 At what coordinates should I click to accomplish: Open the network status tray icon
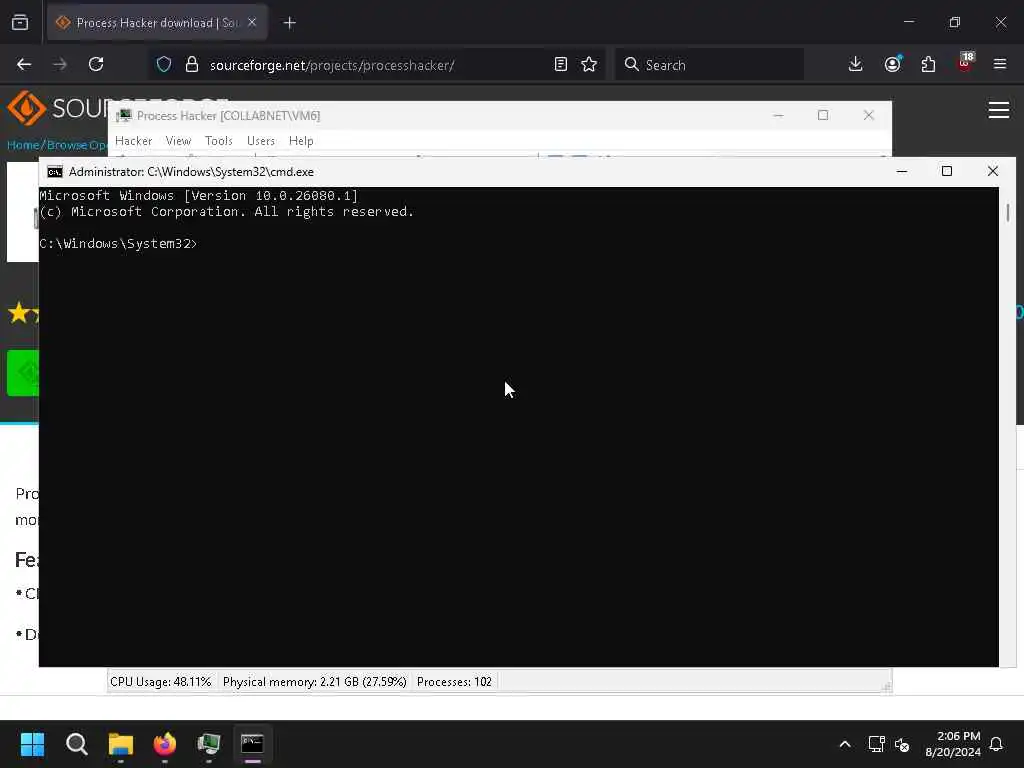pyautogui.click(x=876, y=744)
